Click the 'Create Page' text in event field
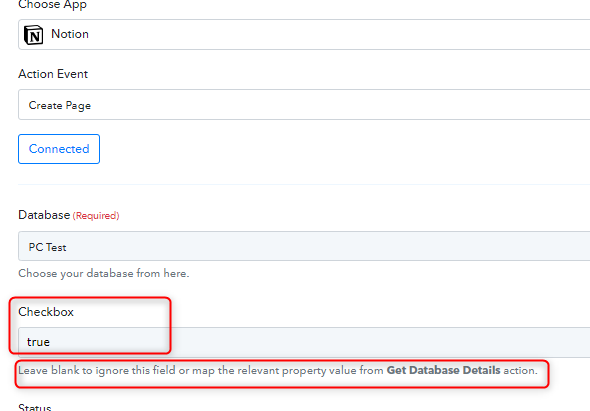 60,105
